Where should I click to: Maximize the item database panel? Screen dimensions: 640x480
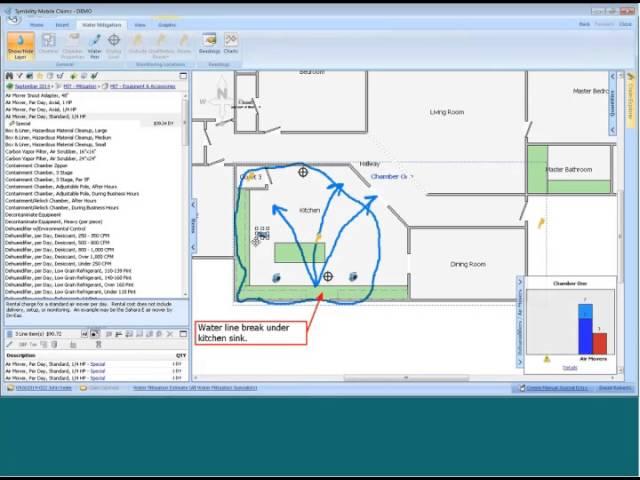coord(183,76)
